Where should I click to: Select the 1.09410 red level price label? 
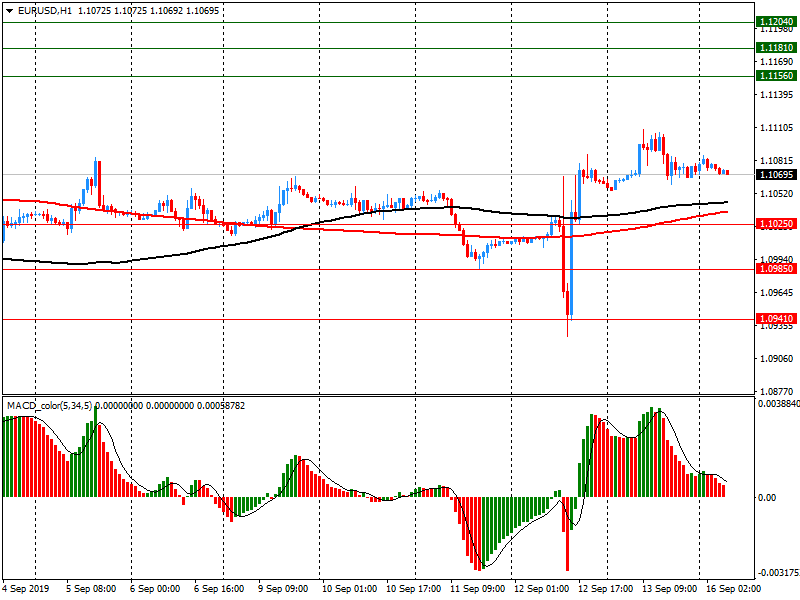(x=776, y=319)
